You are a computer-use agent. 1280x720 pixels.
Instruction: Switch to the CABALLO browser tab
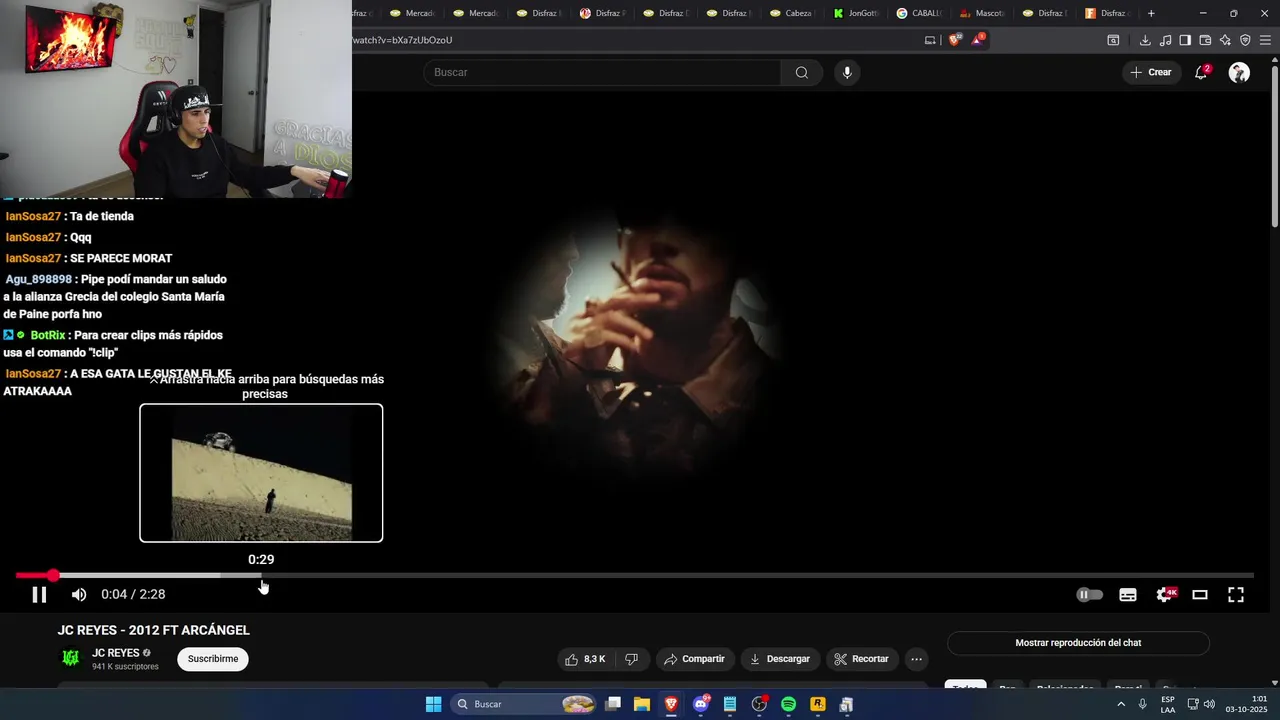click(x=918, y=13)
